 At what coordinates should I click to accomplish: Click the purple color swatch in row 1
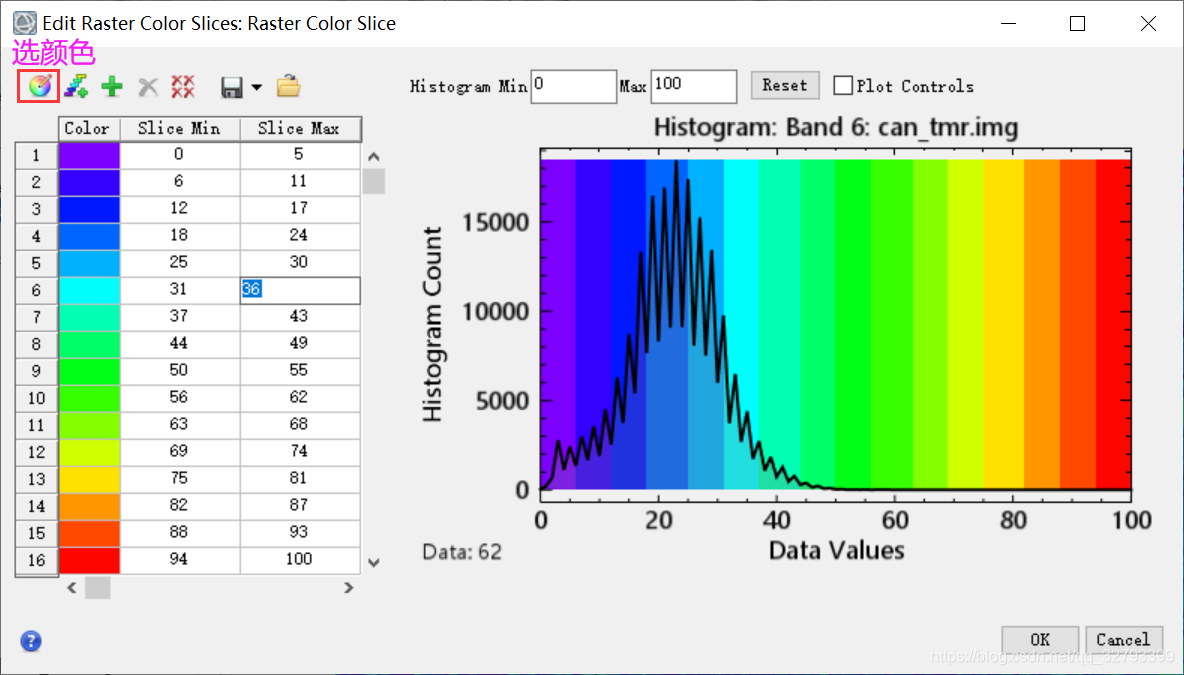[x=89, y=155]
